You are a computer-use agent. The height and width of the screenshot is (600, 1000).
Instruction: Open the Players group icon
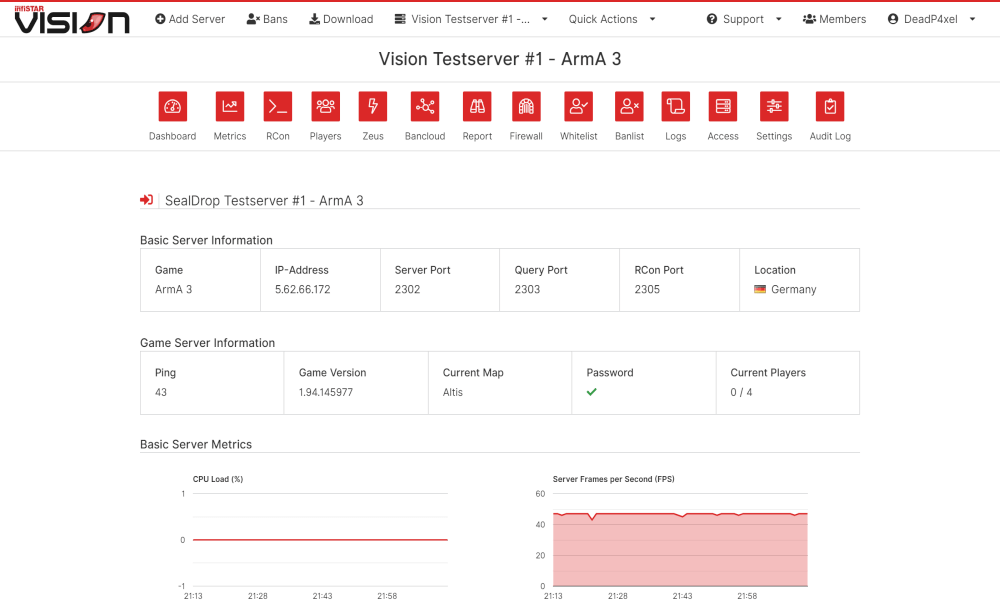coord(325,106)
